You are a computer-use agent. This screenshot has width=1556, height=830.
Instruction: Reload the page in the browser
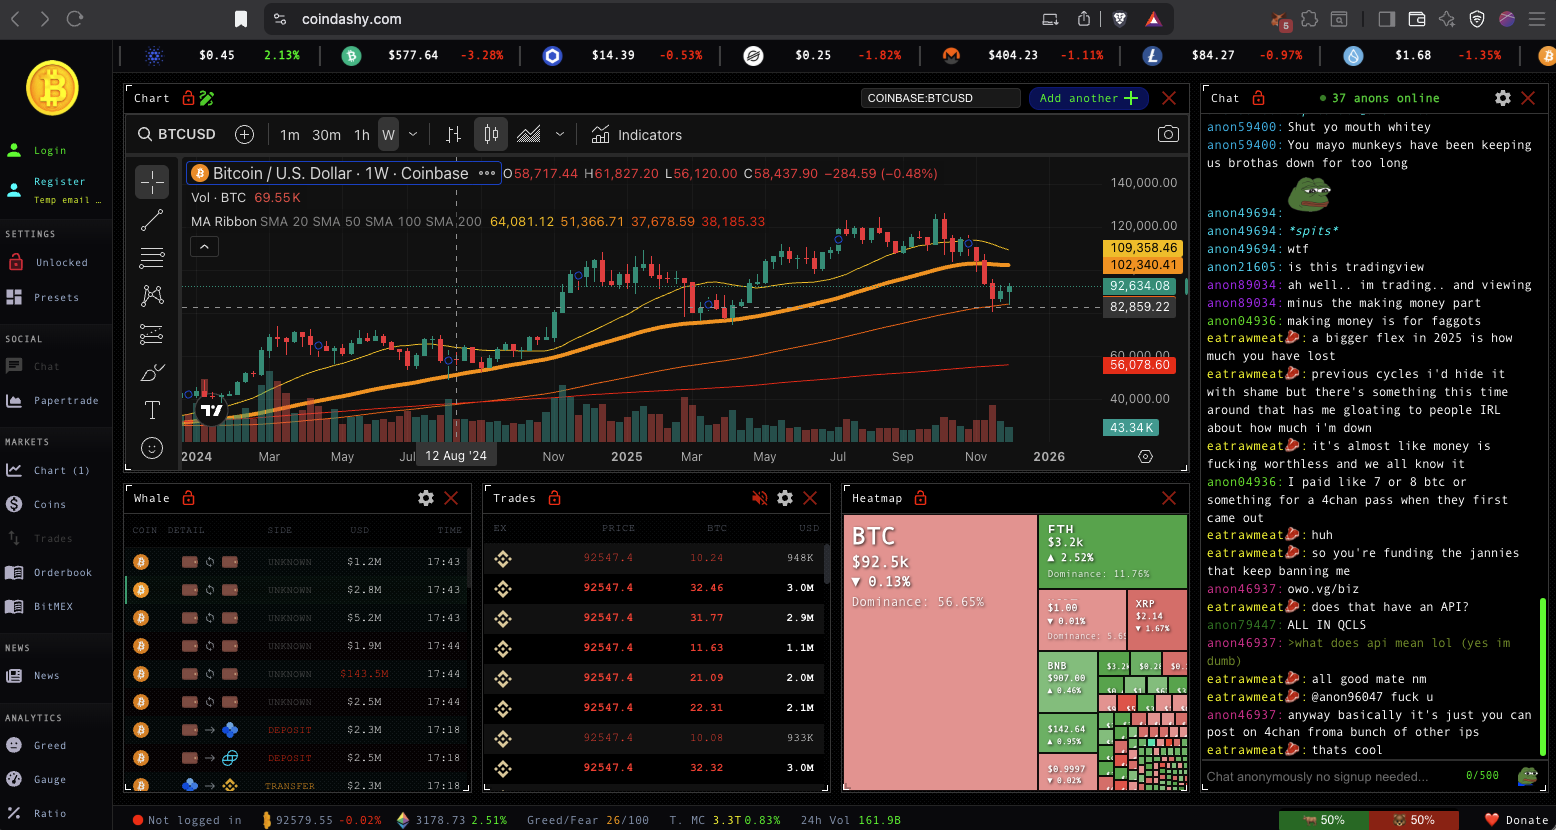coord(74,19)
